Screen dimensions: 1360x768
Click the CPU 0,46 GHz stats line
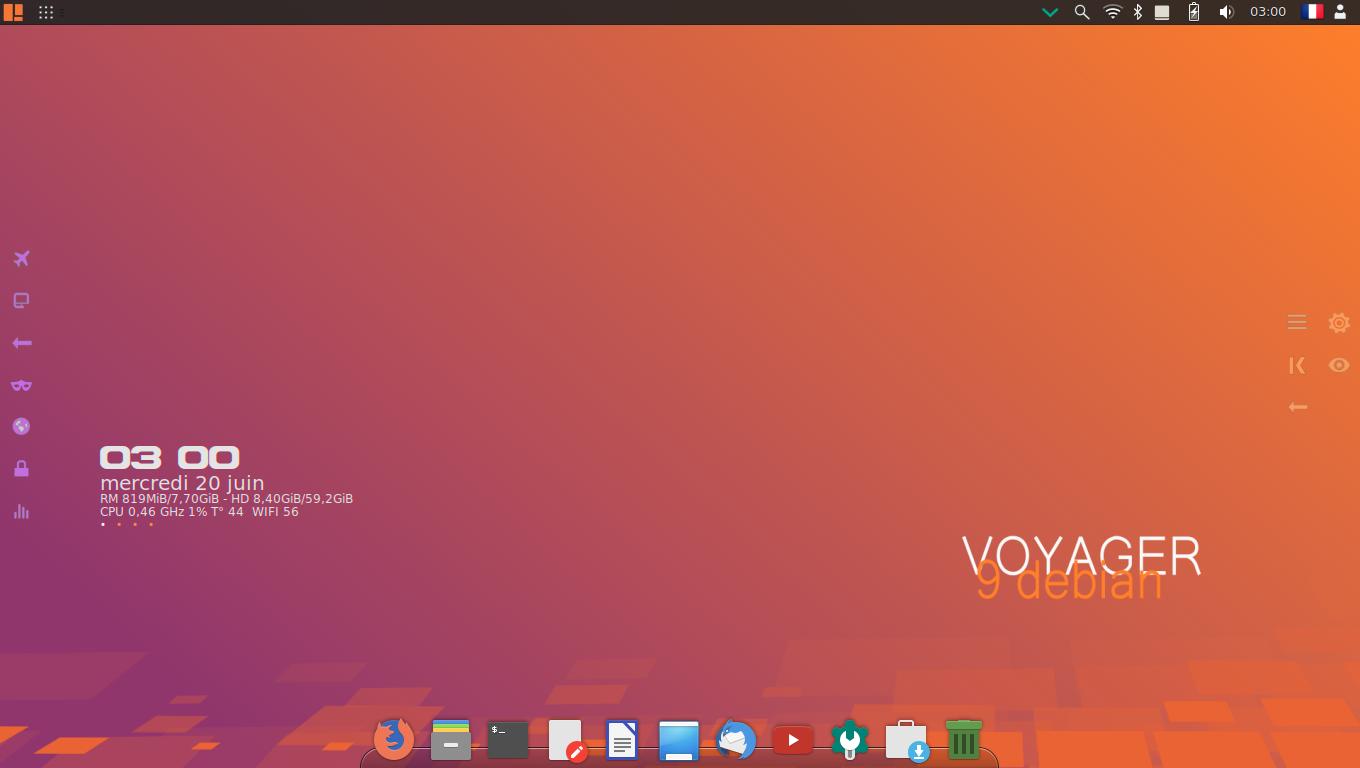(199, 511)
